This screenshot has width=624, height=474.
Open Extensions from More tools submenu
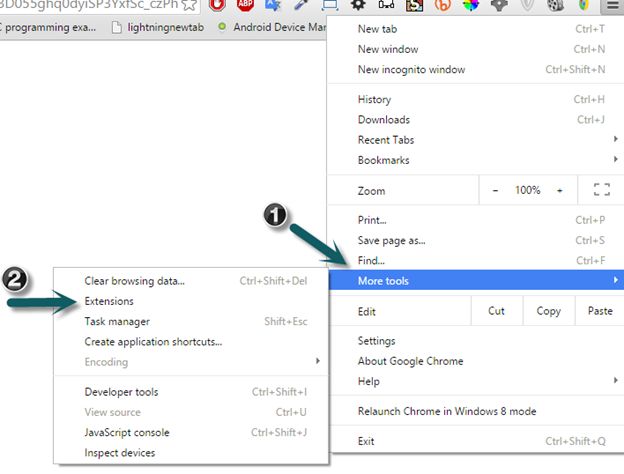(x=191, y=301)
